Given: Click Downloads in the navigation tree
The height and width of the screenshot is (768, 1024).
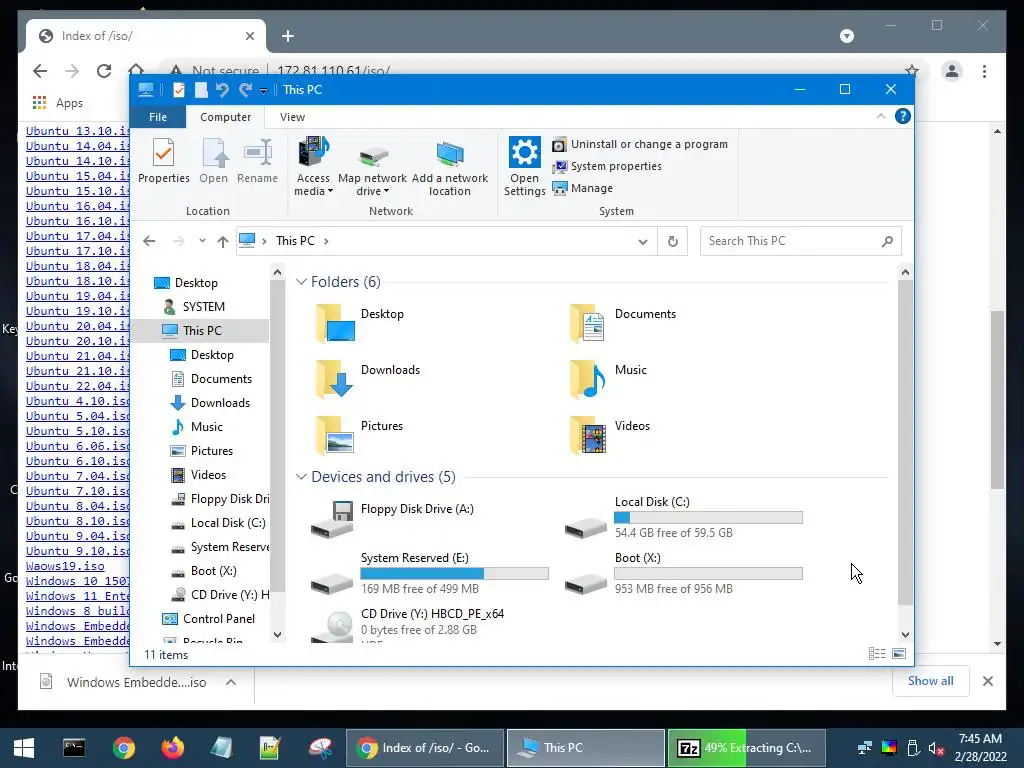Looking at the screenshot, I should 220,403.
